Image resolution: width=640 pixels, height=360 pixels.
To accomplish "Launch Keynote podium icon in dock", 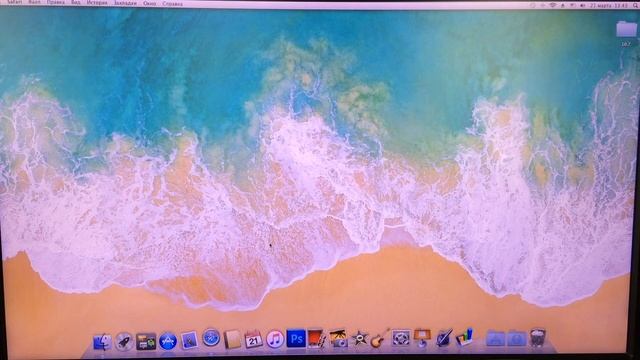I will pyautogui.click(x=422, y=338).
